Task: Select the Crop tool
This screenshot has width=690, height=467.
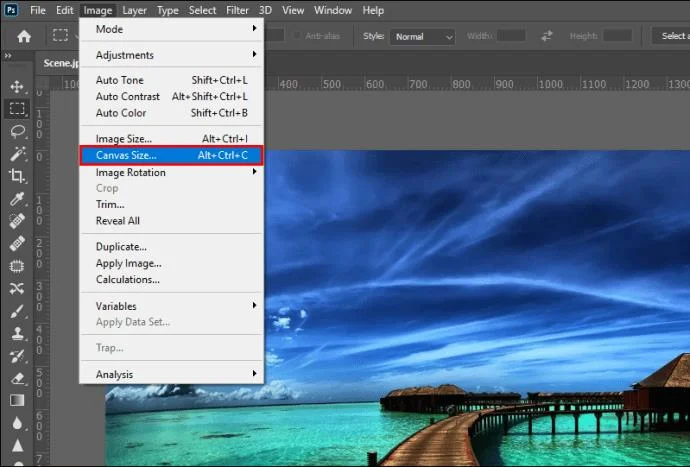Action: click(x=17, y=176)
